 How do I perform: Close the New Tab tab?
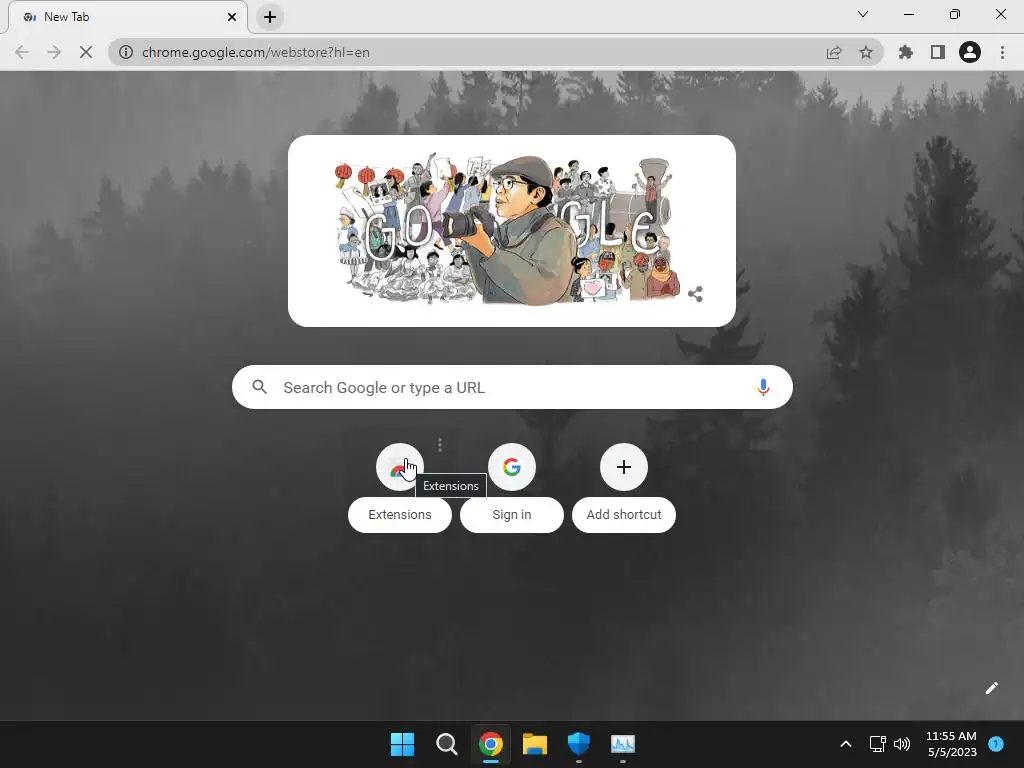pos(232,17)
